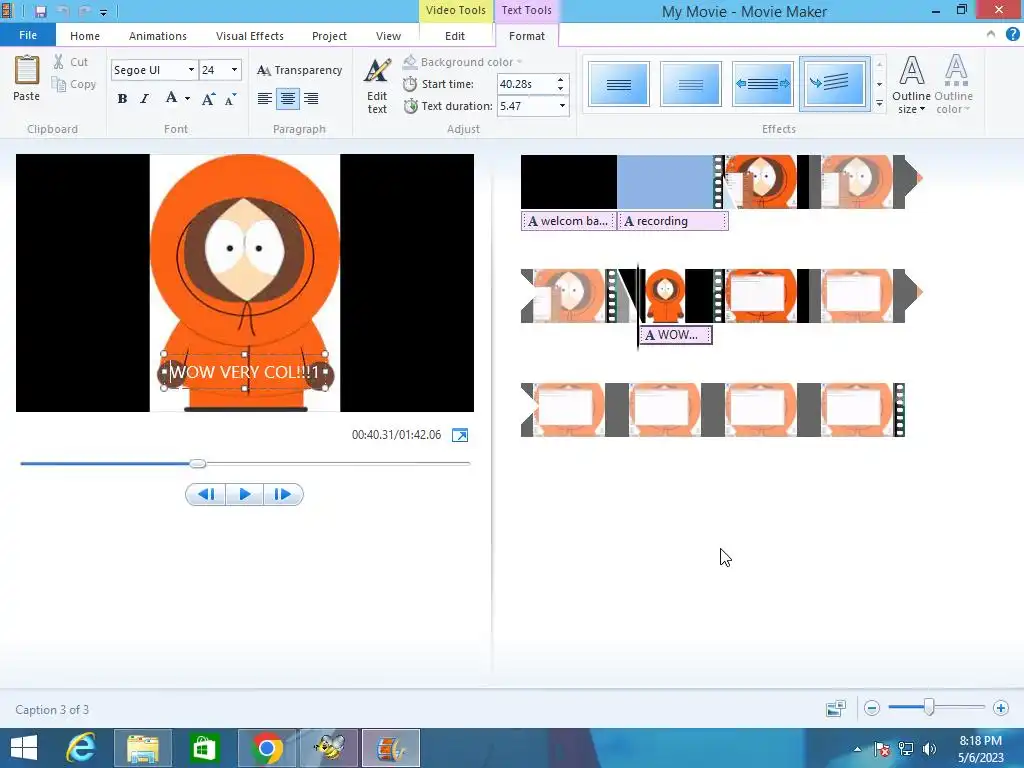Select the black title clip thumbnail

click(568, 182)
